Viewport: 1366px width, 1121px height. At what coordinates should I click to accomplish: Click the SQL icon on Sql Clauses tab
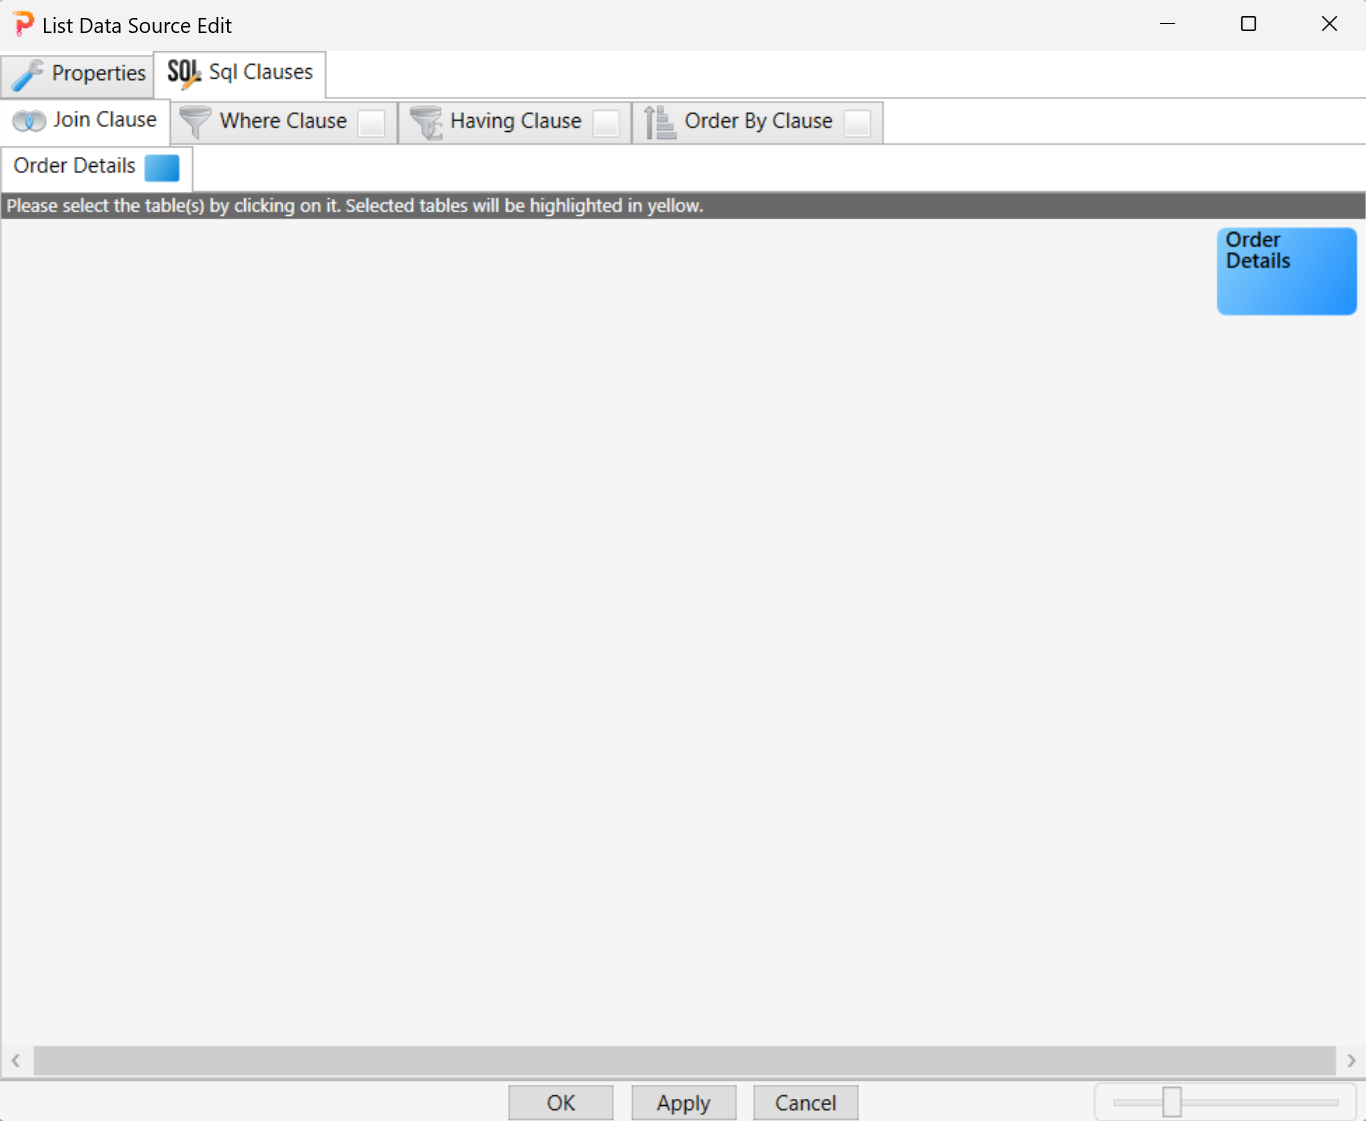184,73
